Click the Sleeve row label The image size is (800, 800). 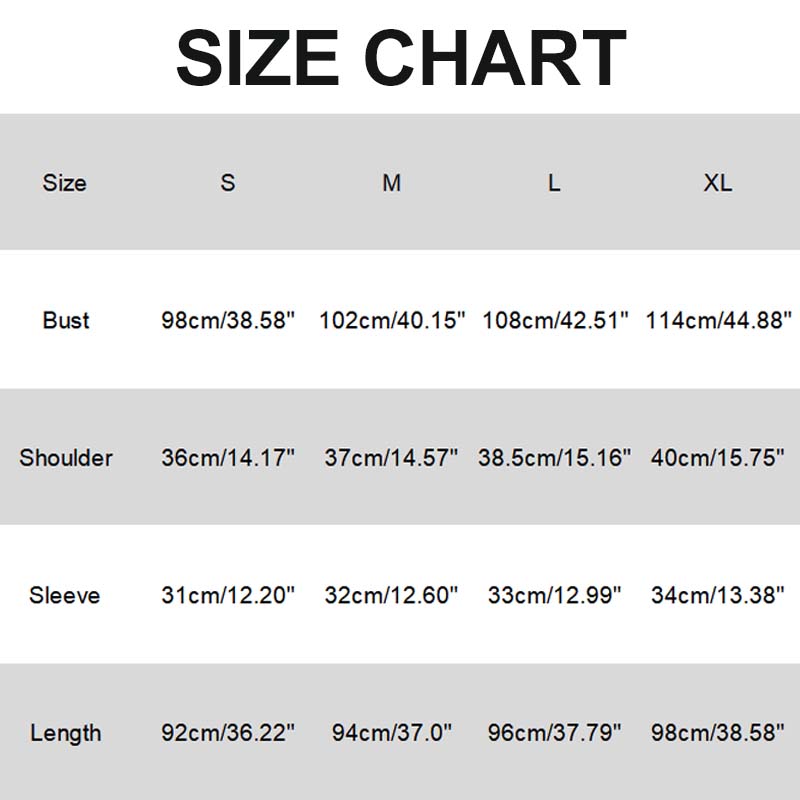click(x=65, y=595)
